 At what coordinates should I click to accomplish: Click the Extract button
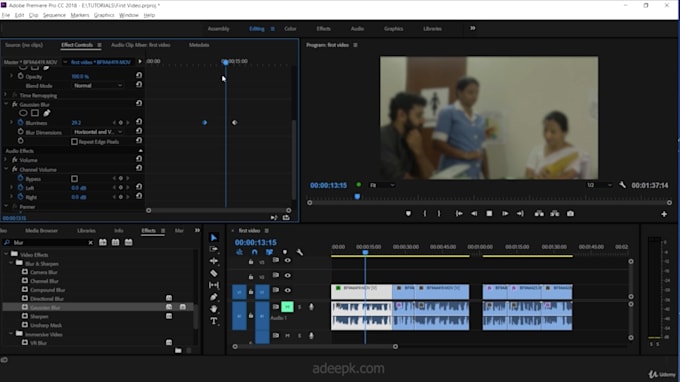click(555, 214)
